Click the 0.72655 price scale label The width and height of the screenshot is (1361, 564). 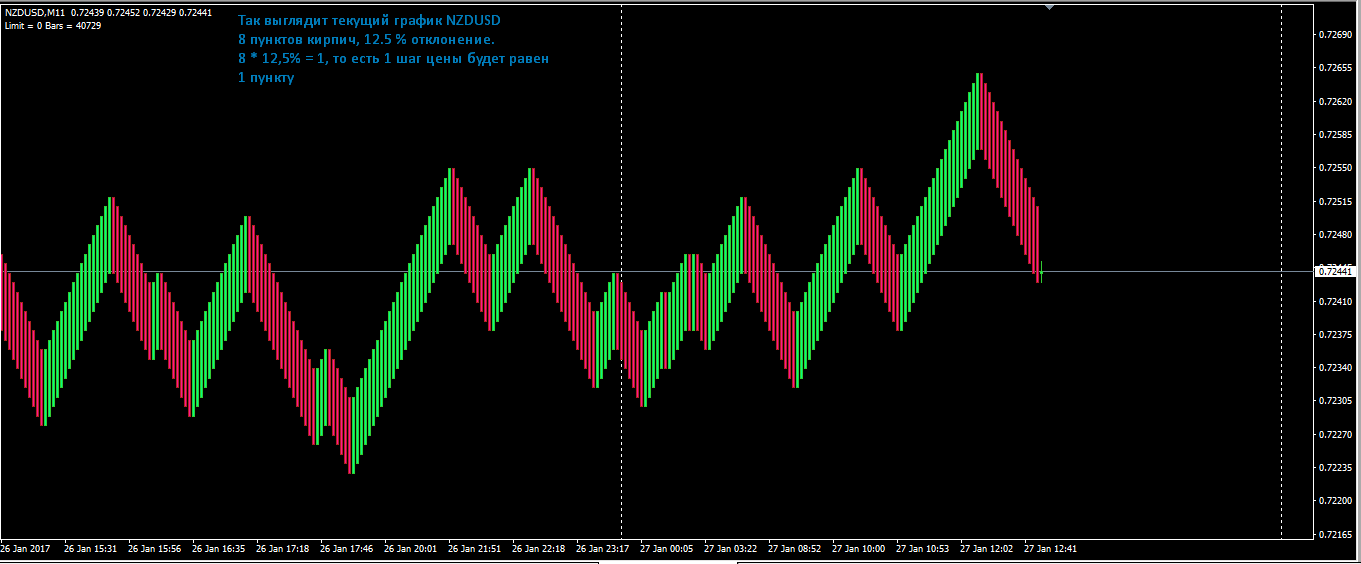click(1336, 68)
